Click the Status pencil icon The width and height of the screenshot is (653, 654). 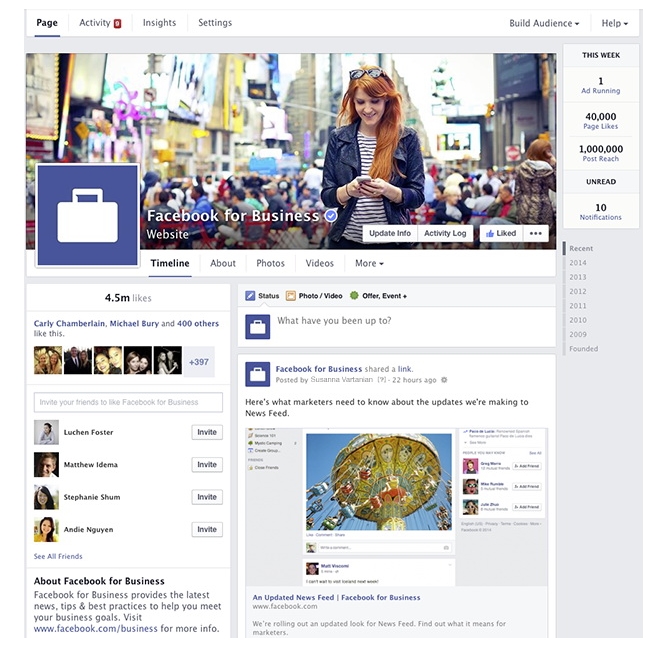[x=250, y=296]
